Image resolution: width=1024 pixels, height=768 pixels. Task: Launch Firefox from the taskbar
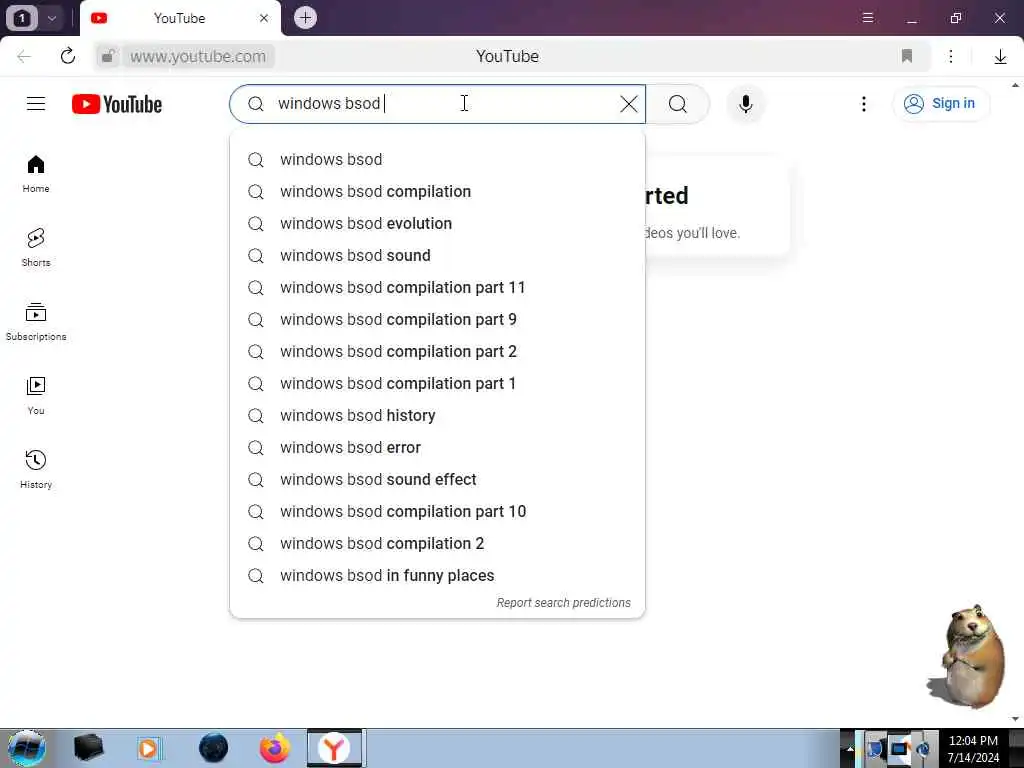tap(274, 748)
